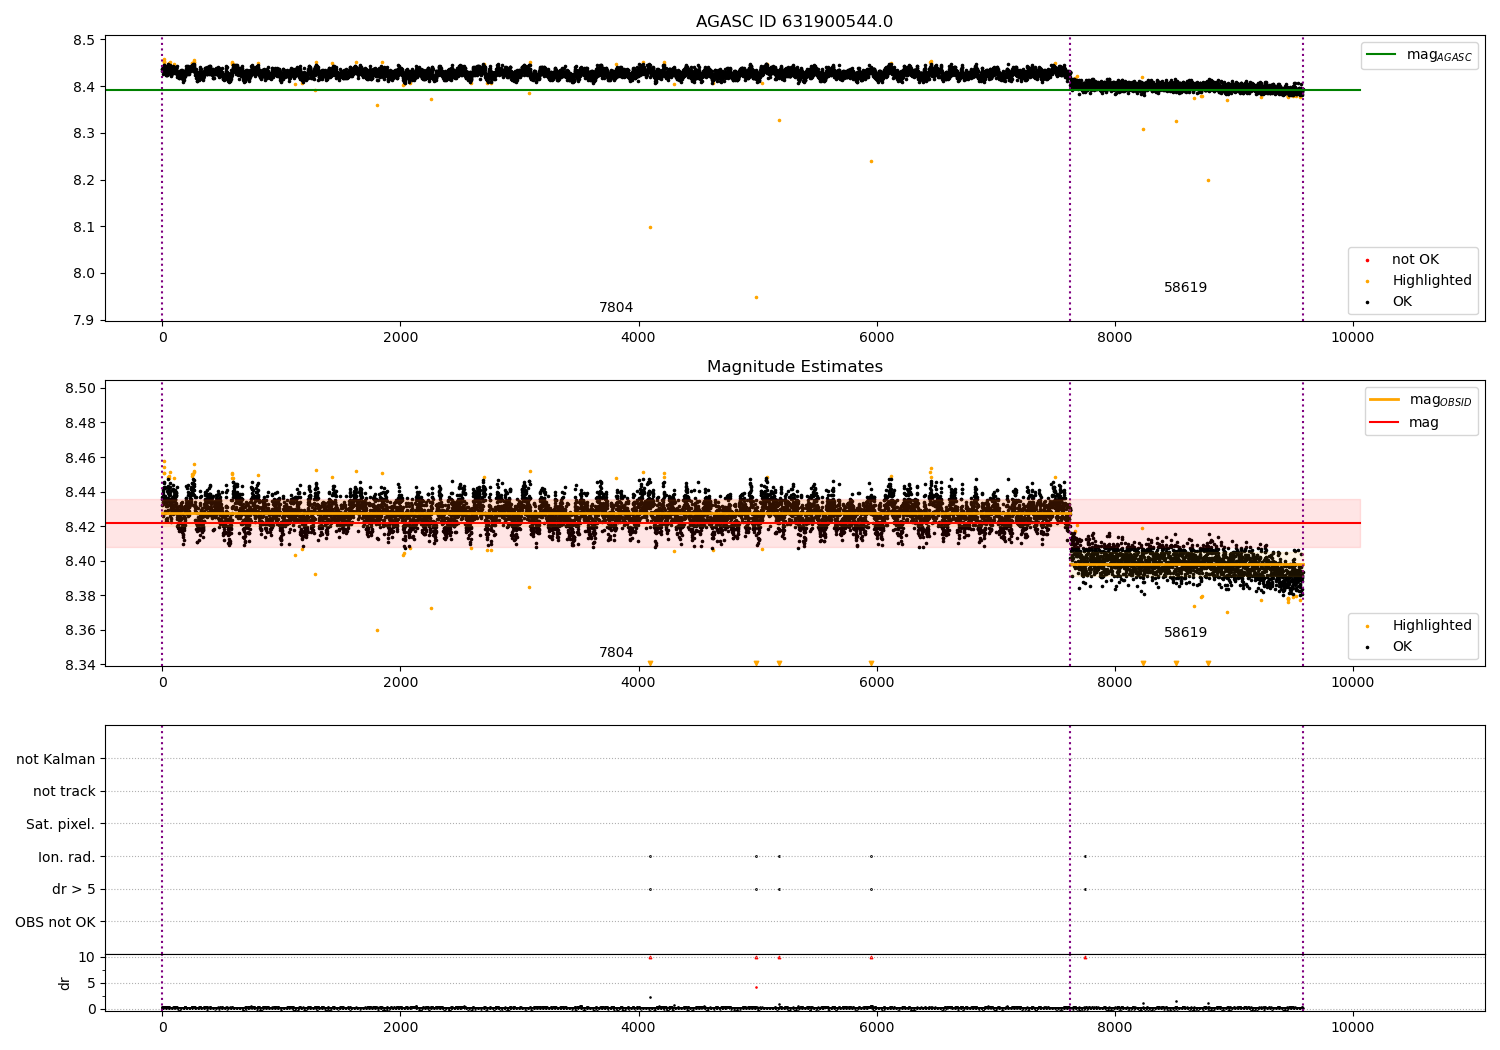Click the '8.34' y-tick in middle plot
Image resolution: width=1500 pixels, height=1050 pixels.
80,665
